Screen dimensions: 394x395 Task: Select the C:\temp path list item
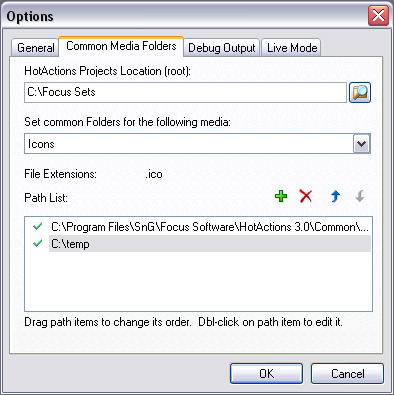coord(210,244)
